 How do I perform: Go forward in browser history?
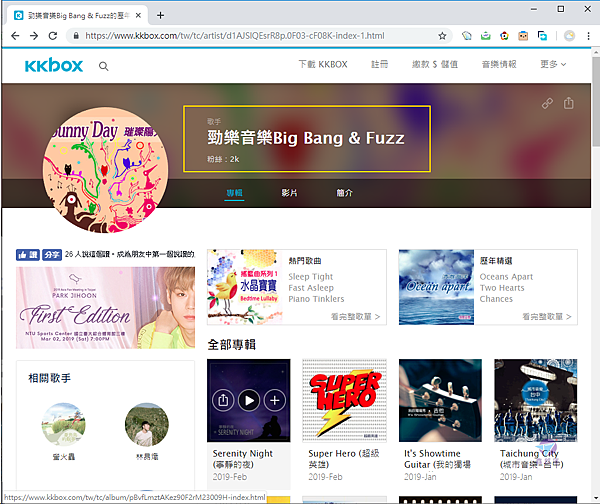coord(34,36)
